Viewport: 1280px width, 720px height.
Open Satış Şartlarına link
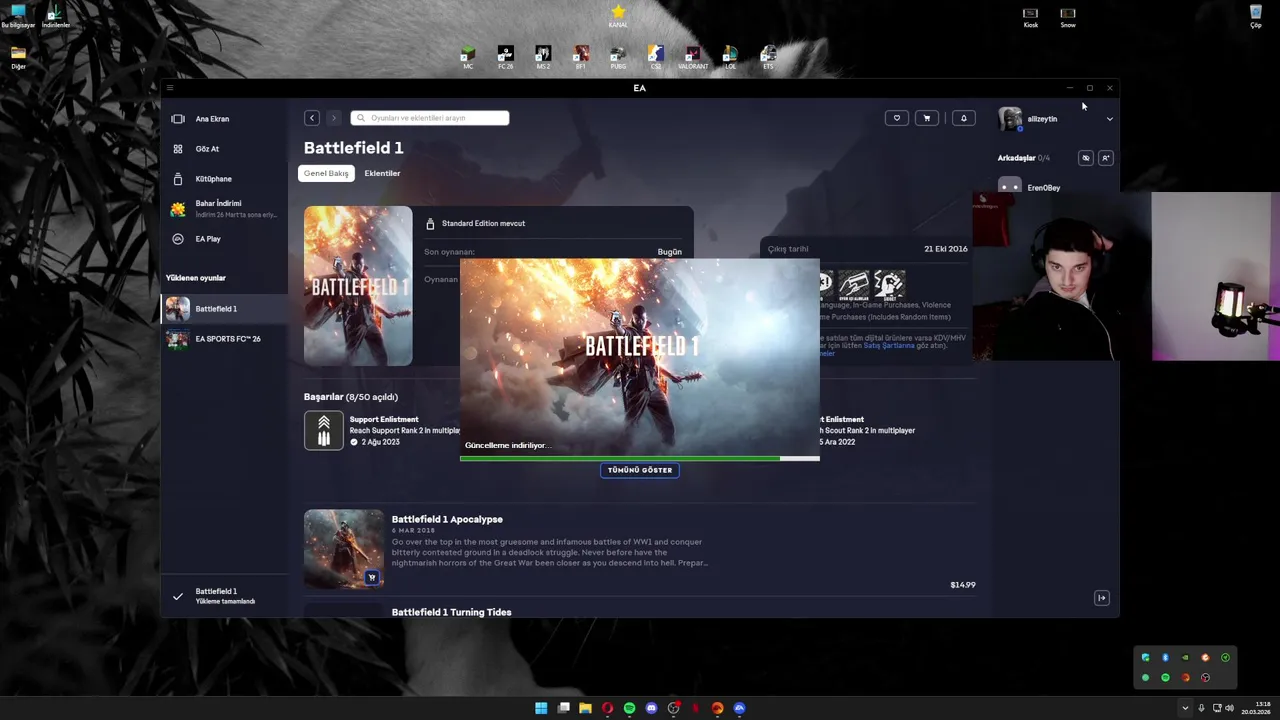tap(889, 345)
